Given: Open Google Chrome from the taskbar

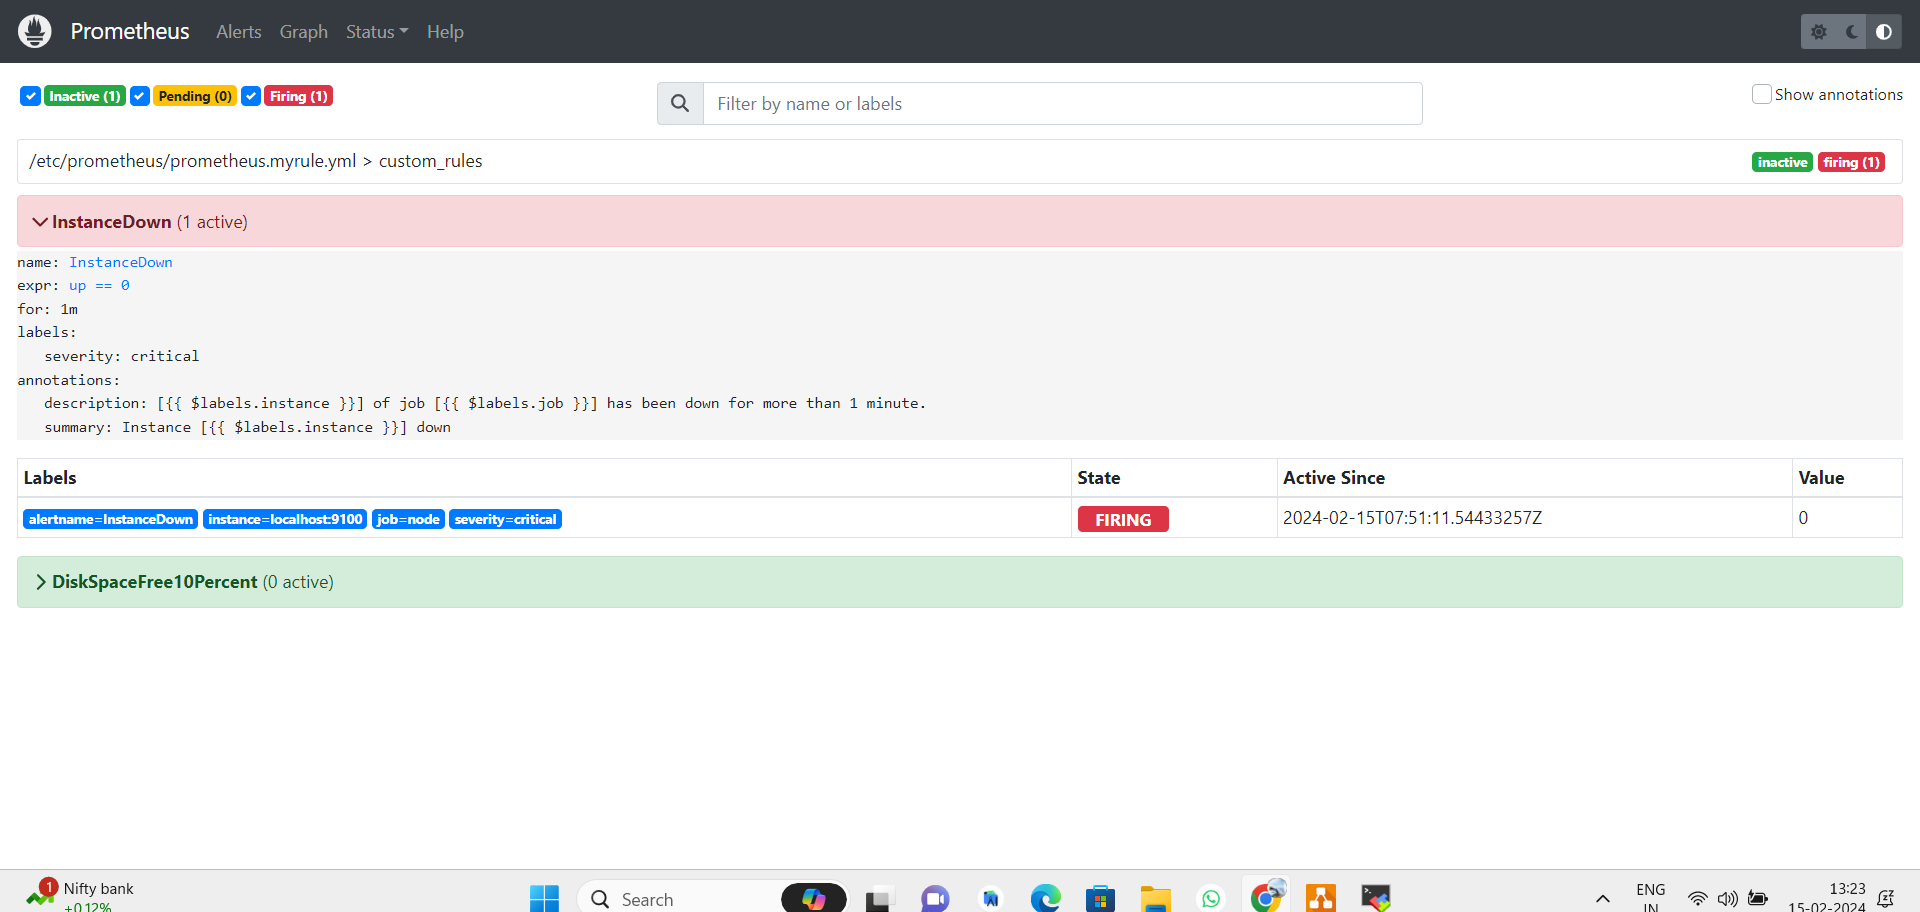Looking at the screenshot, I should click(1266, 898).
